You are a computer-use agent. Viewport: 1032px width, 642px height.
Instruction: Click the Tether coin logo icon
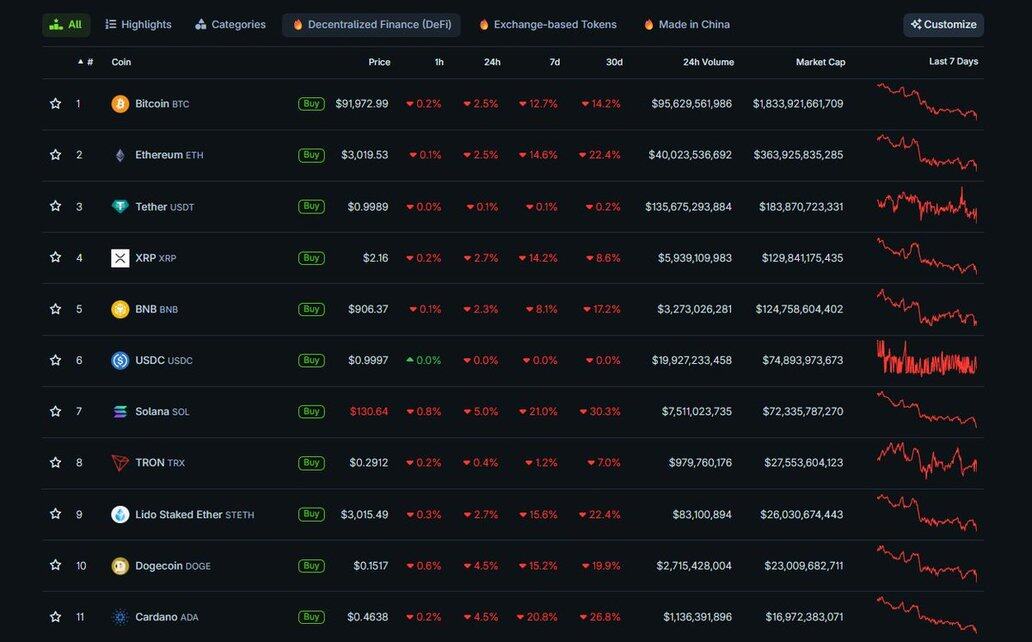120,207
